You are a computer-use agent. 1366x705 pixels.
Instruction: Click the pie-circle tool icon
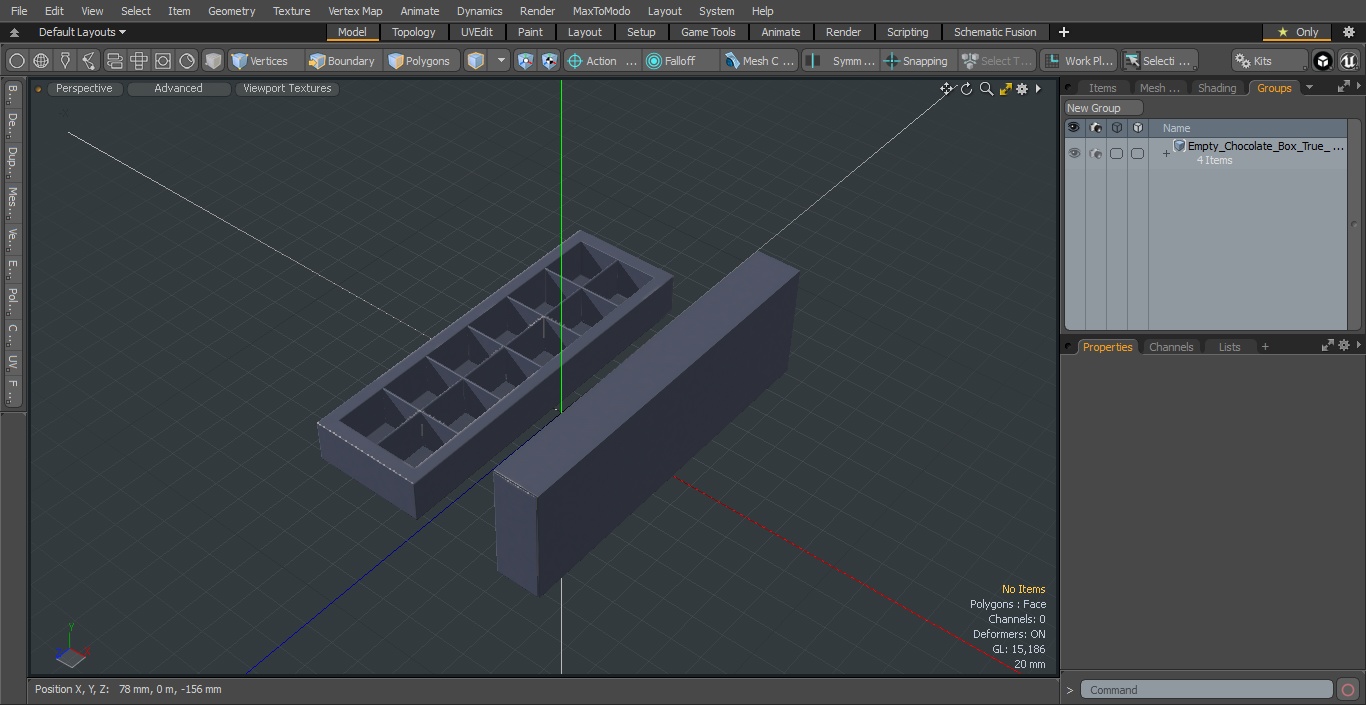pos(187,61)
